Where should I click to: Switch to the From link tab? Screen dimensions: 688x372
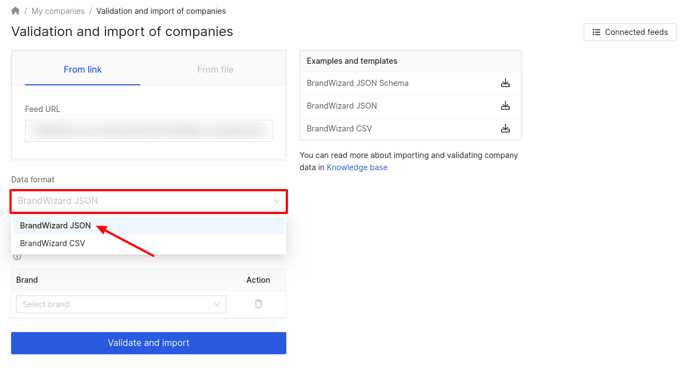click(x=82, y=69)
